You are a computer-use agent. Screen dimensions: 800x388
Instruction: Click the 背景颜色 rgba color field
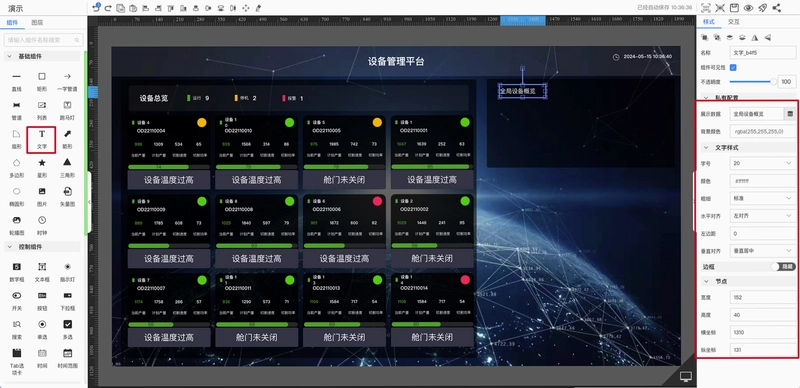point(762,131)
